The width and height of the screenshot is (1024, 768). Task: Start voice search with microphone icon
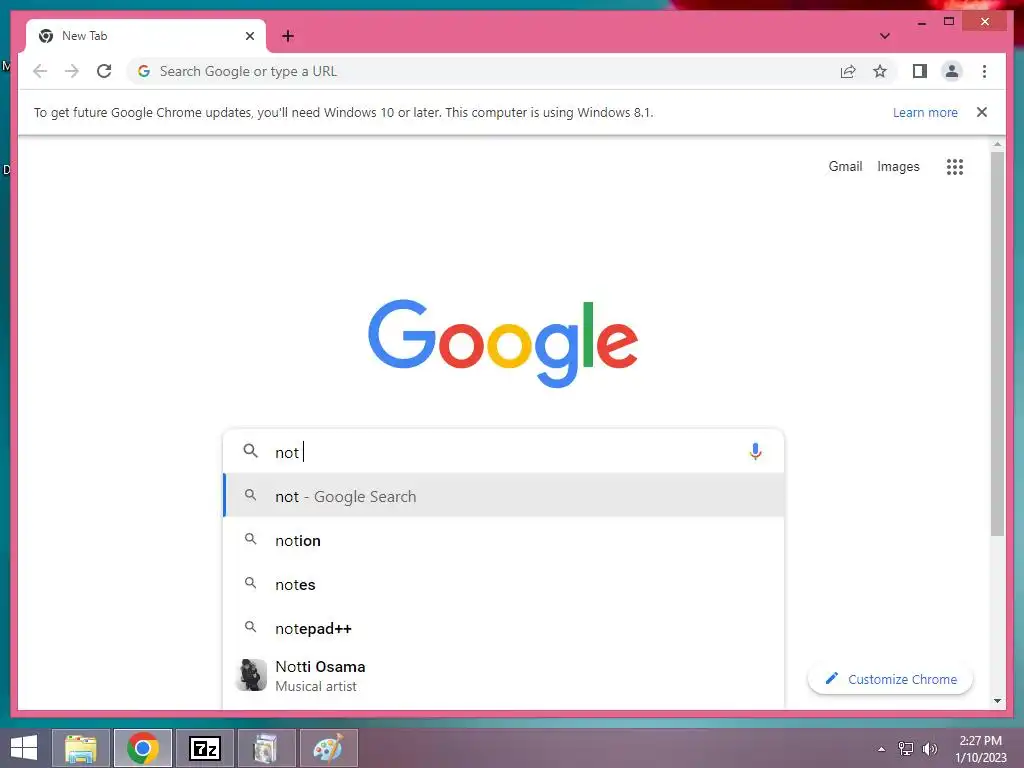point(755,451)
